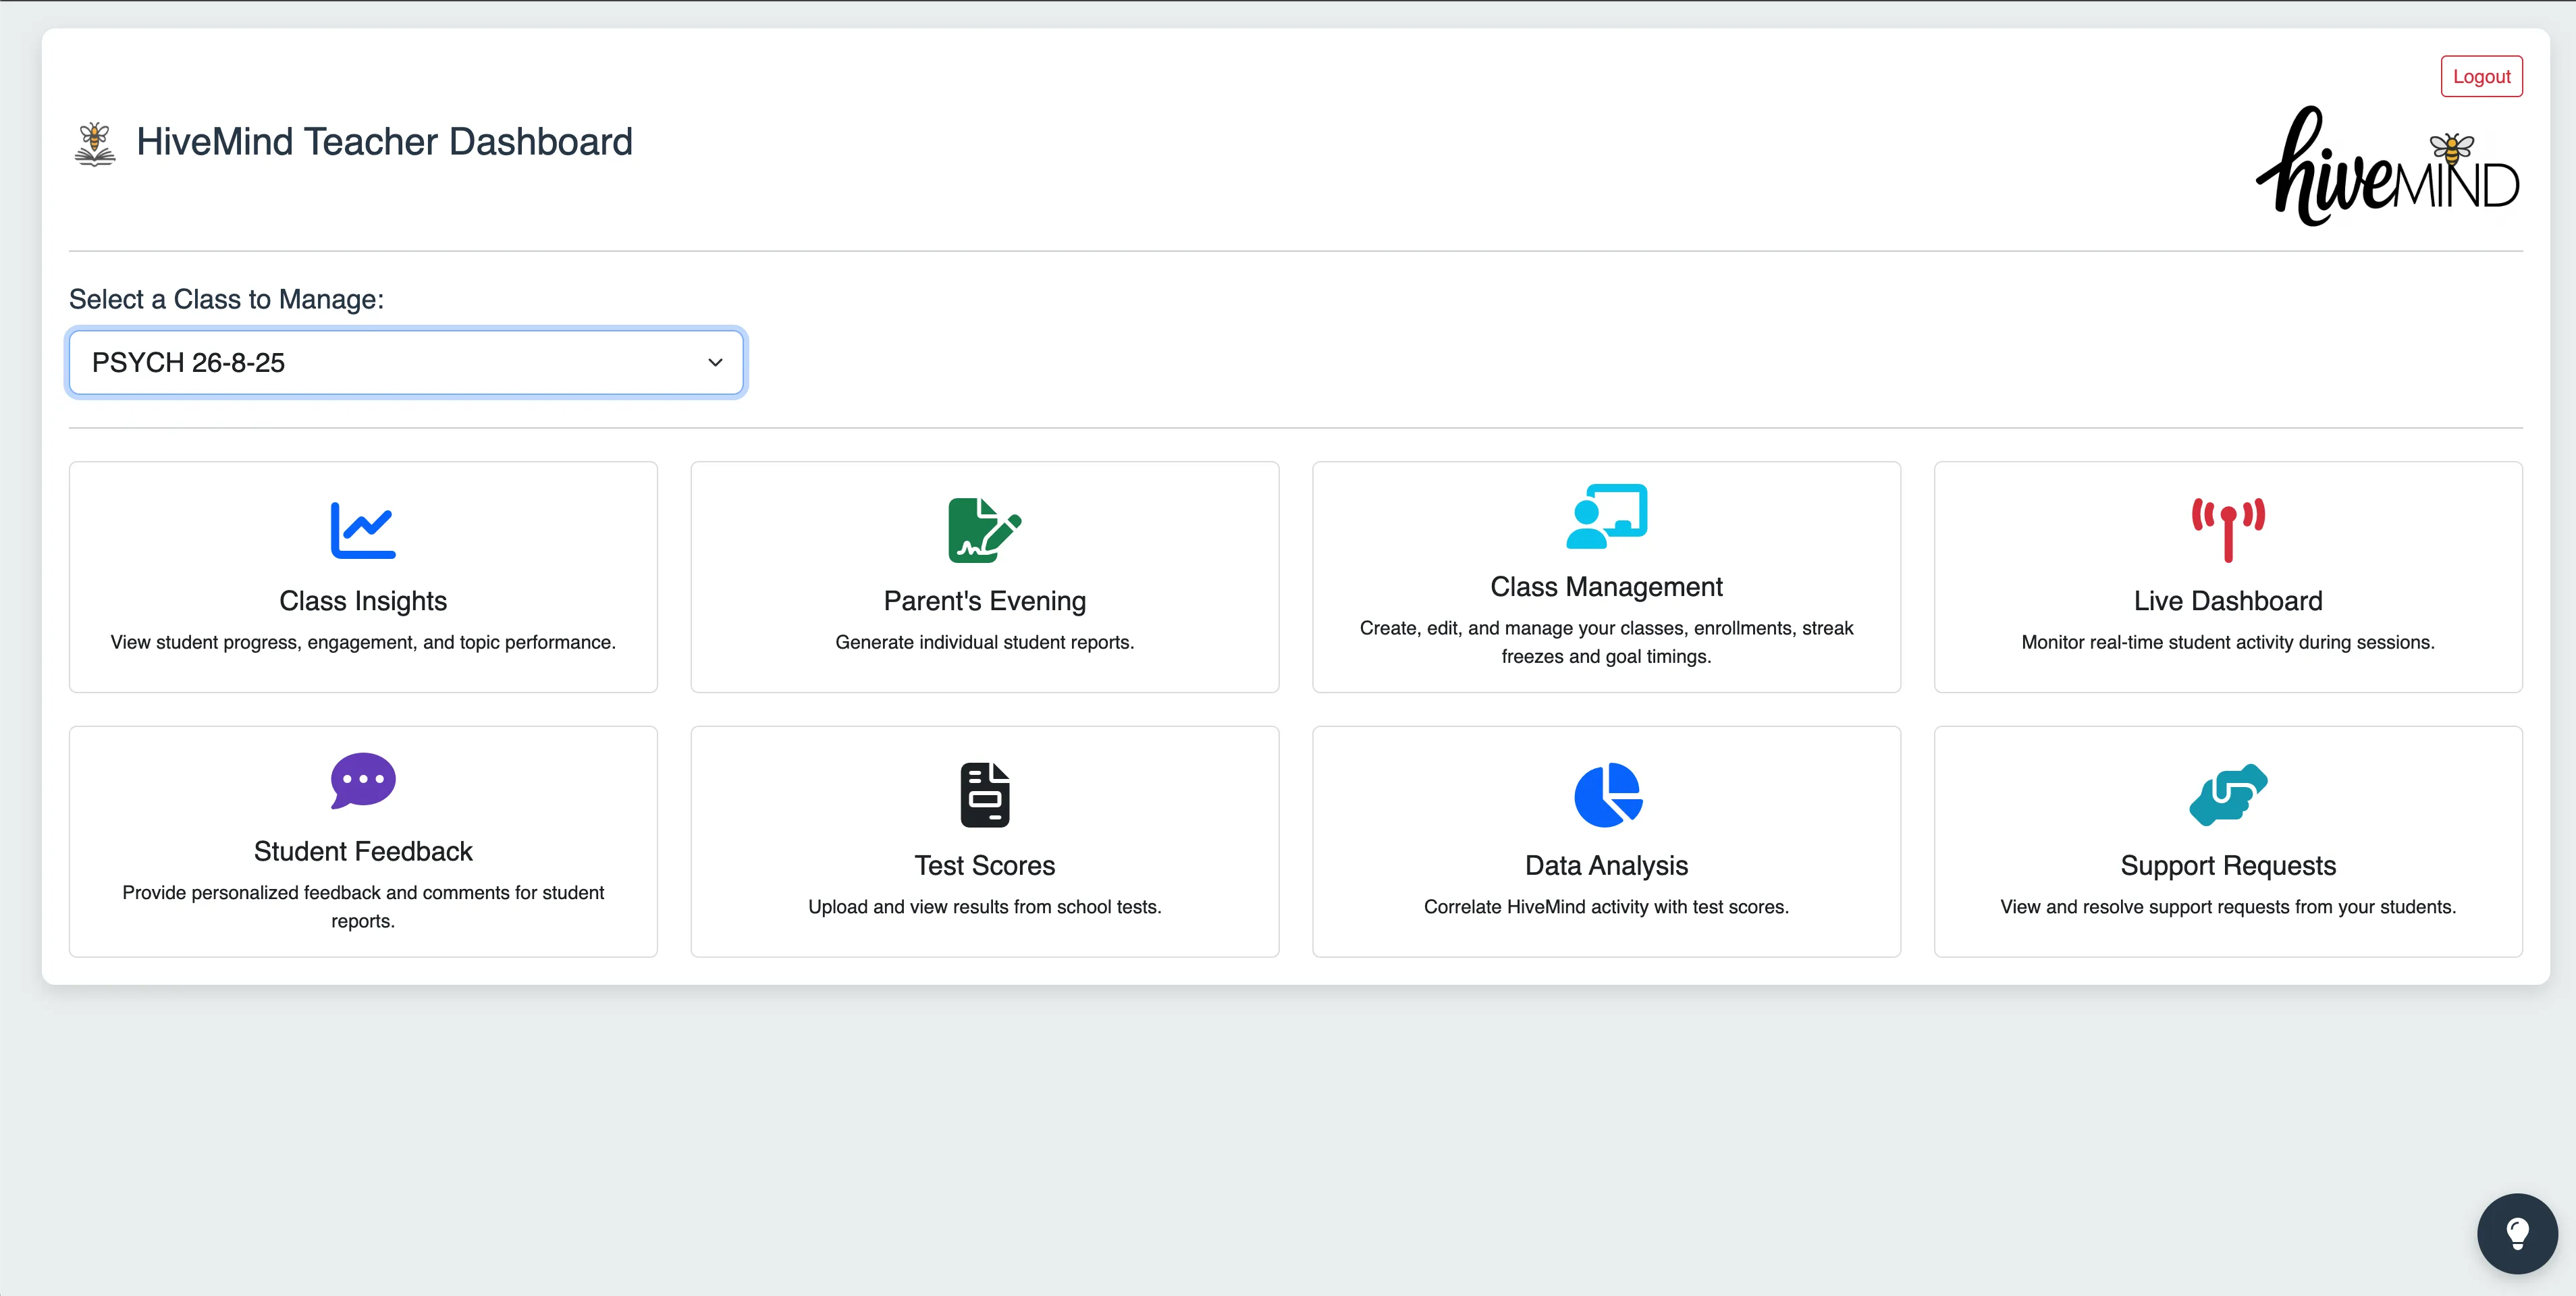Click the Parent's Evening signature document icon
Image resolution: width=2576 pixels, height=1296 pixels.
(x=984, y=530)
